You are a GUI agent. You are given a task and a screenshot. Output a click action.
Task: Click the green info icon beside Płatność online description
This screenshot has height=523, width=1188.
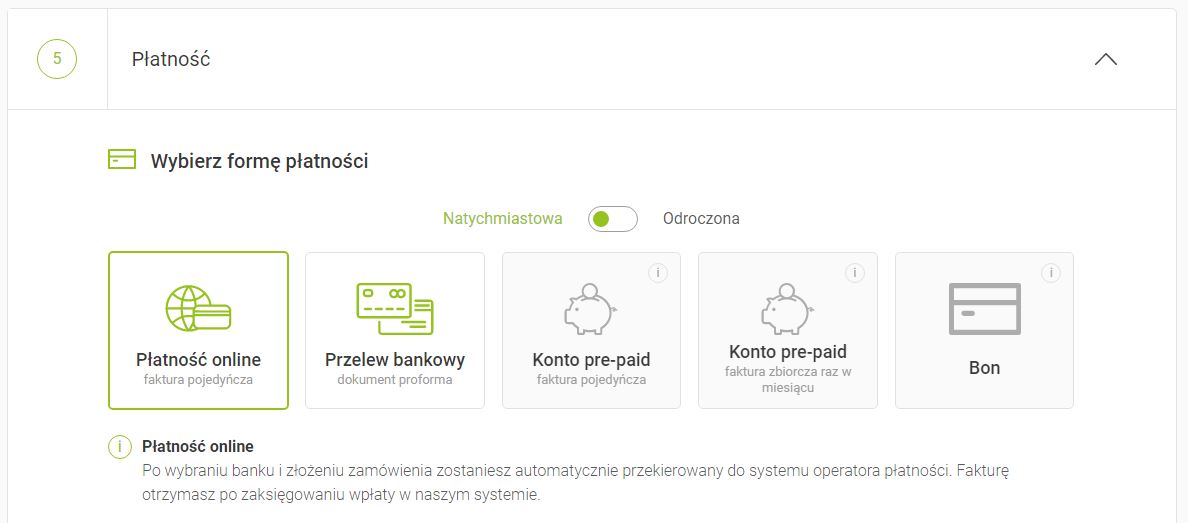click(x=120, y=447)
